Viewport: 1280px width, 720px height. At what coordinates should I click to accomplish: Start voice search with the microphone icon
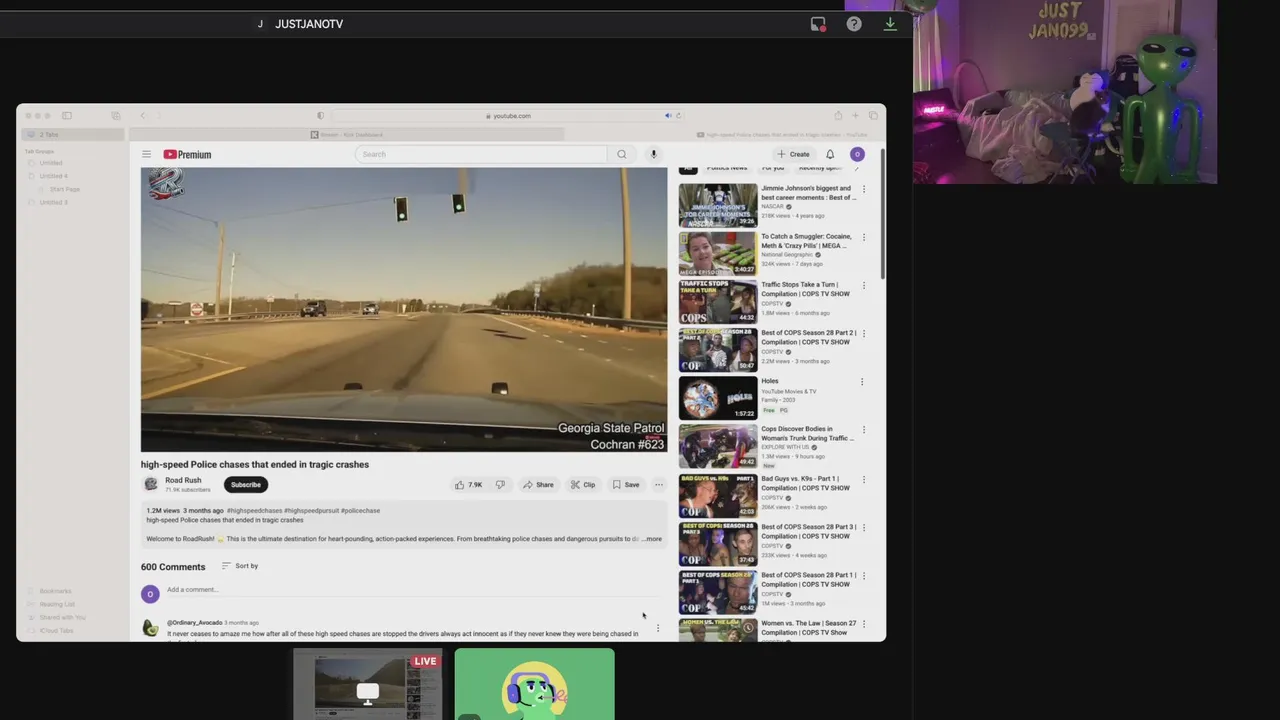(653, 154)
